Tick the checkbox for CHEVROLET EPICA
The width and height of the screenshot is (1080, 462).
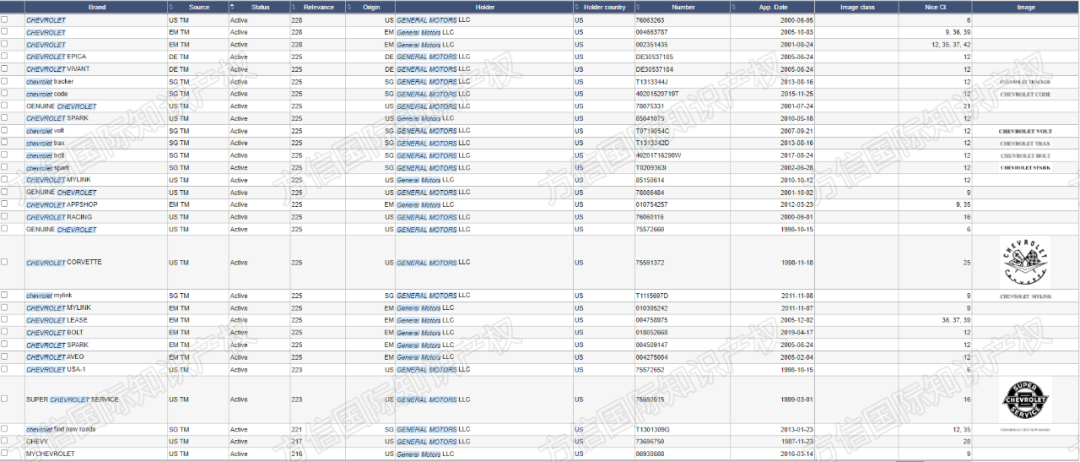coord(5,56)
